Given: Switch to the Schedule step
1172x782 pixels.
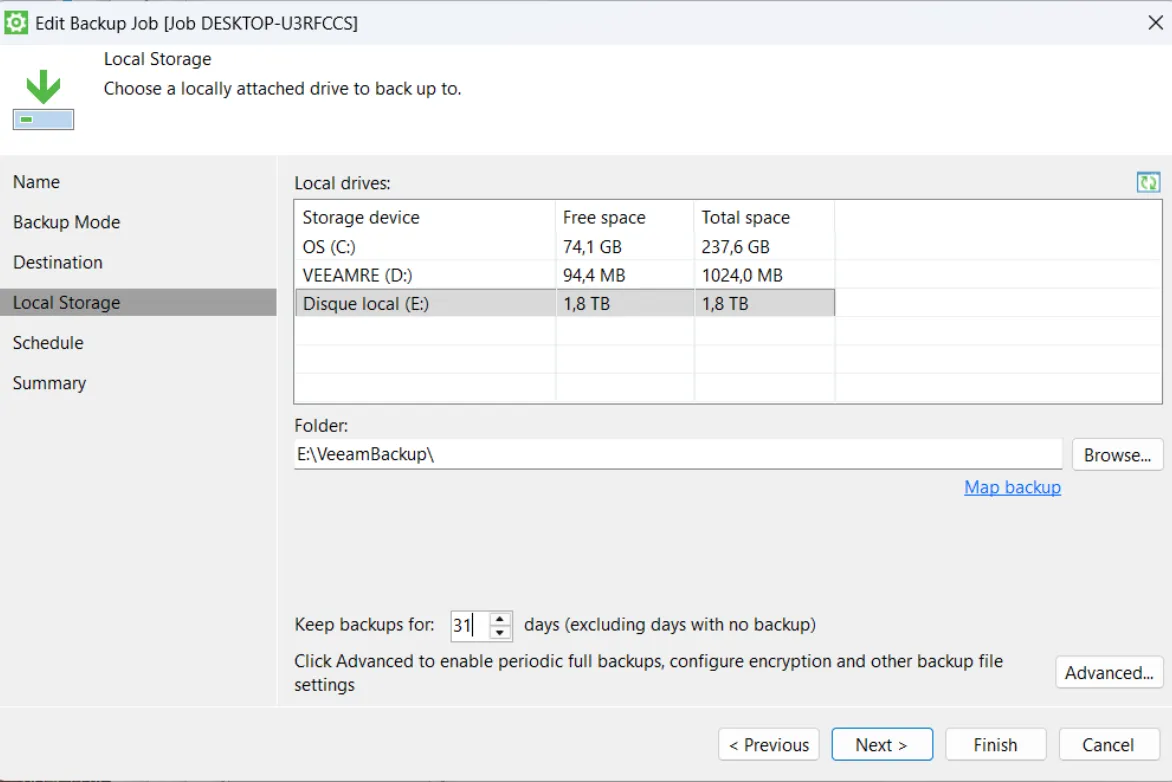Looking at the screenshot, I should click(48, 342).
